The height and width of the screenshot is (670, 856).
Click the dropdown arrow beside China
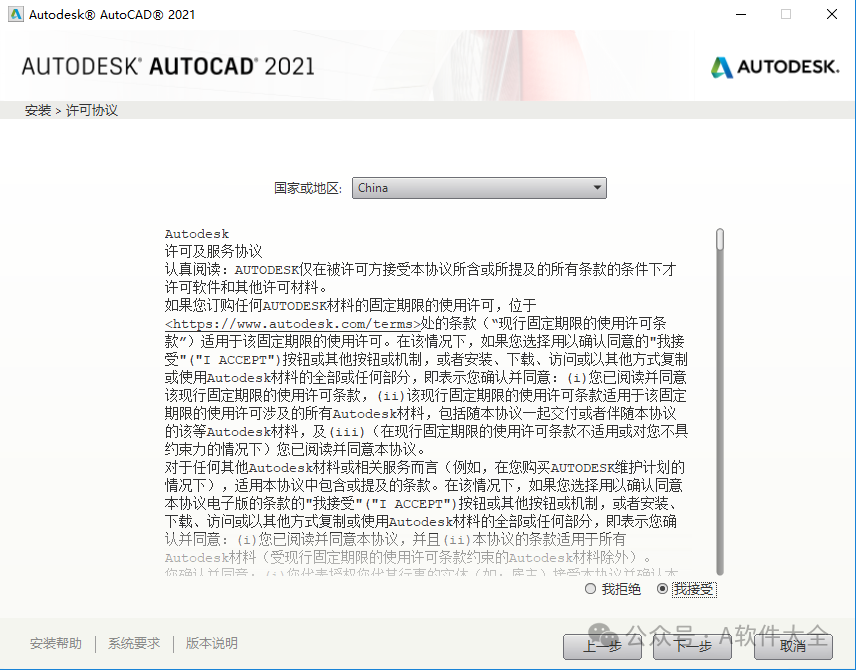click(597, 188)
